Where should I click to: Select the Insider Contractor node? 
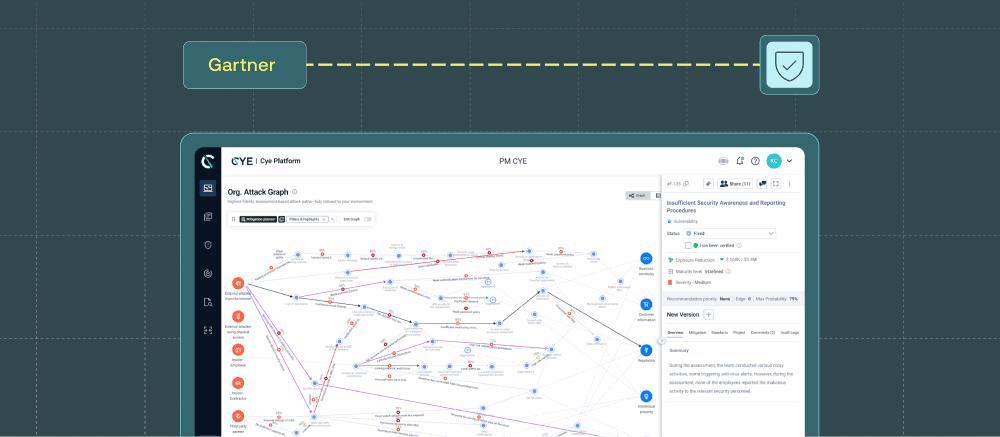[x=238, y=383]
